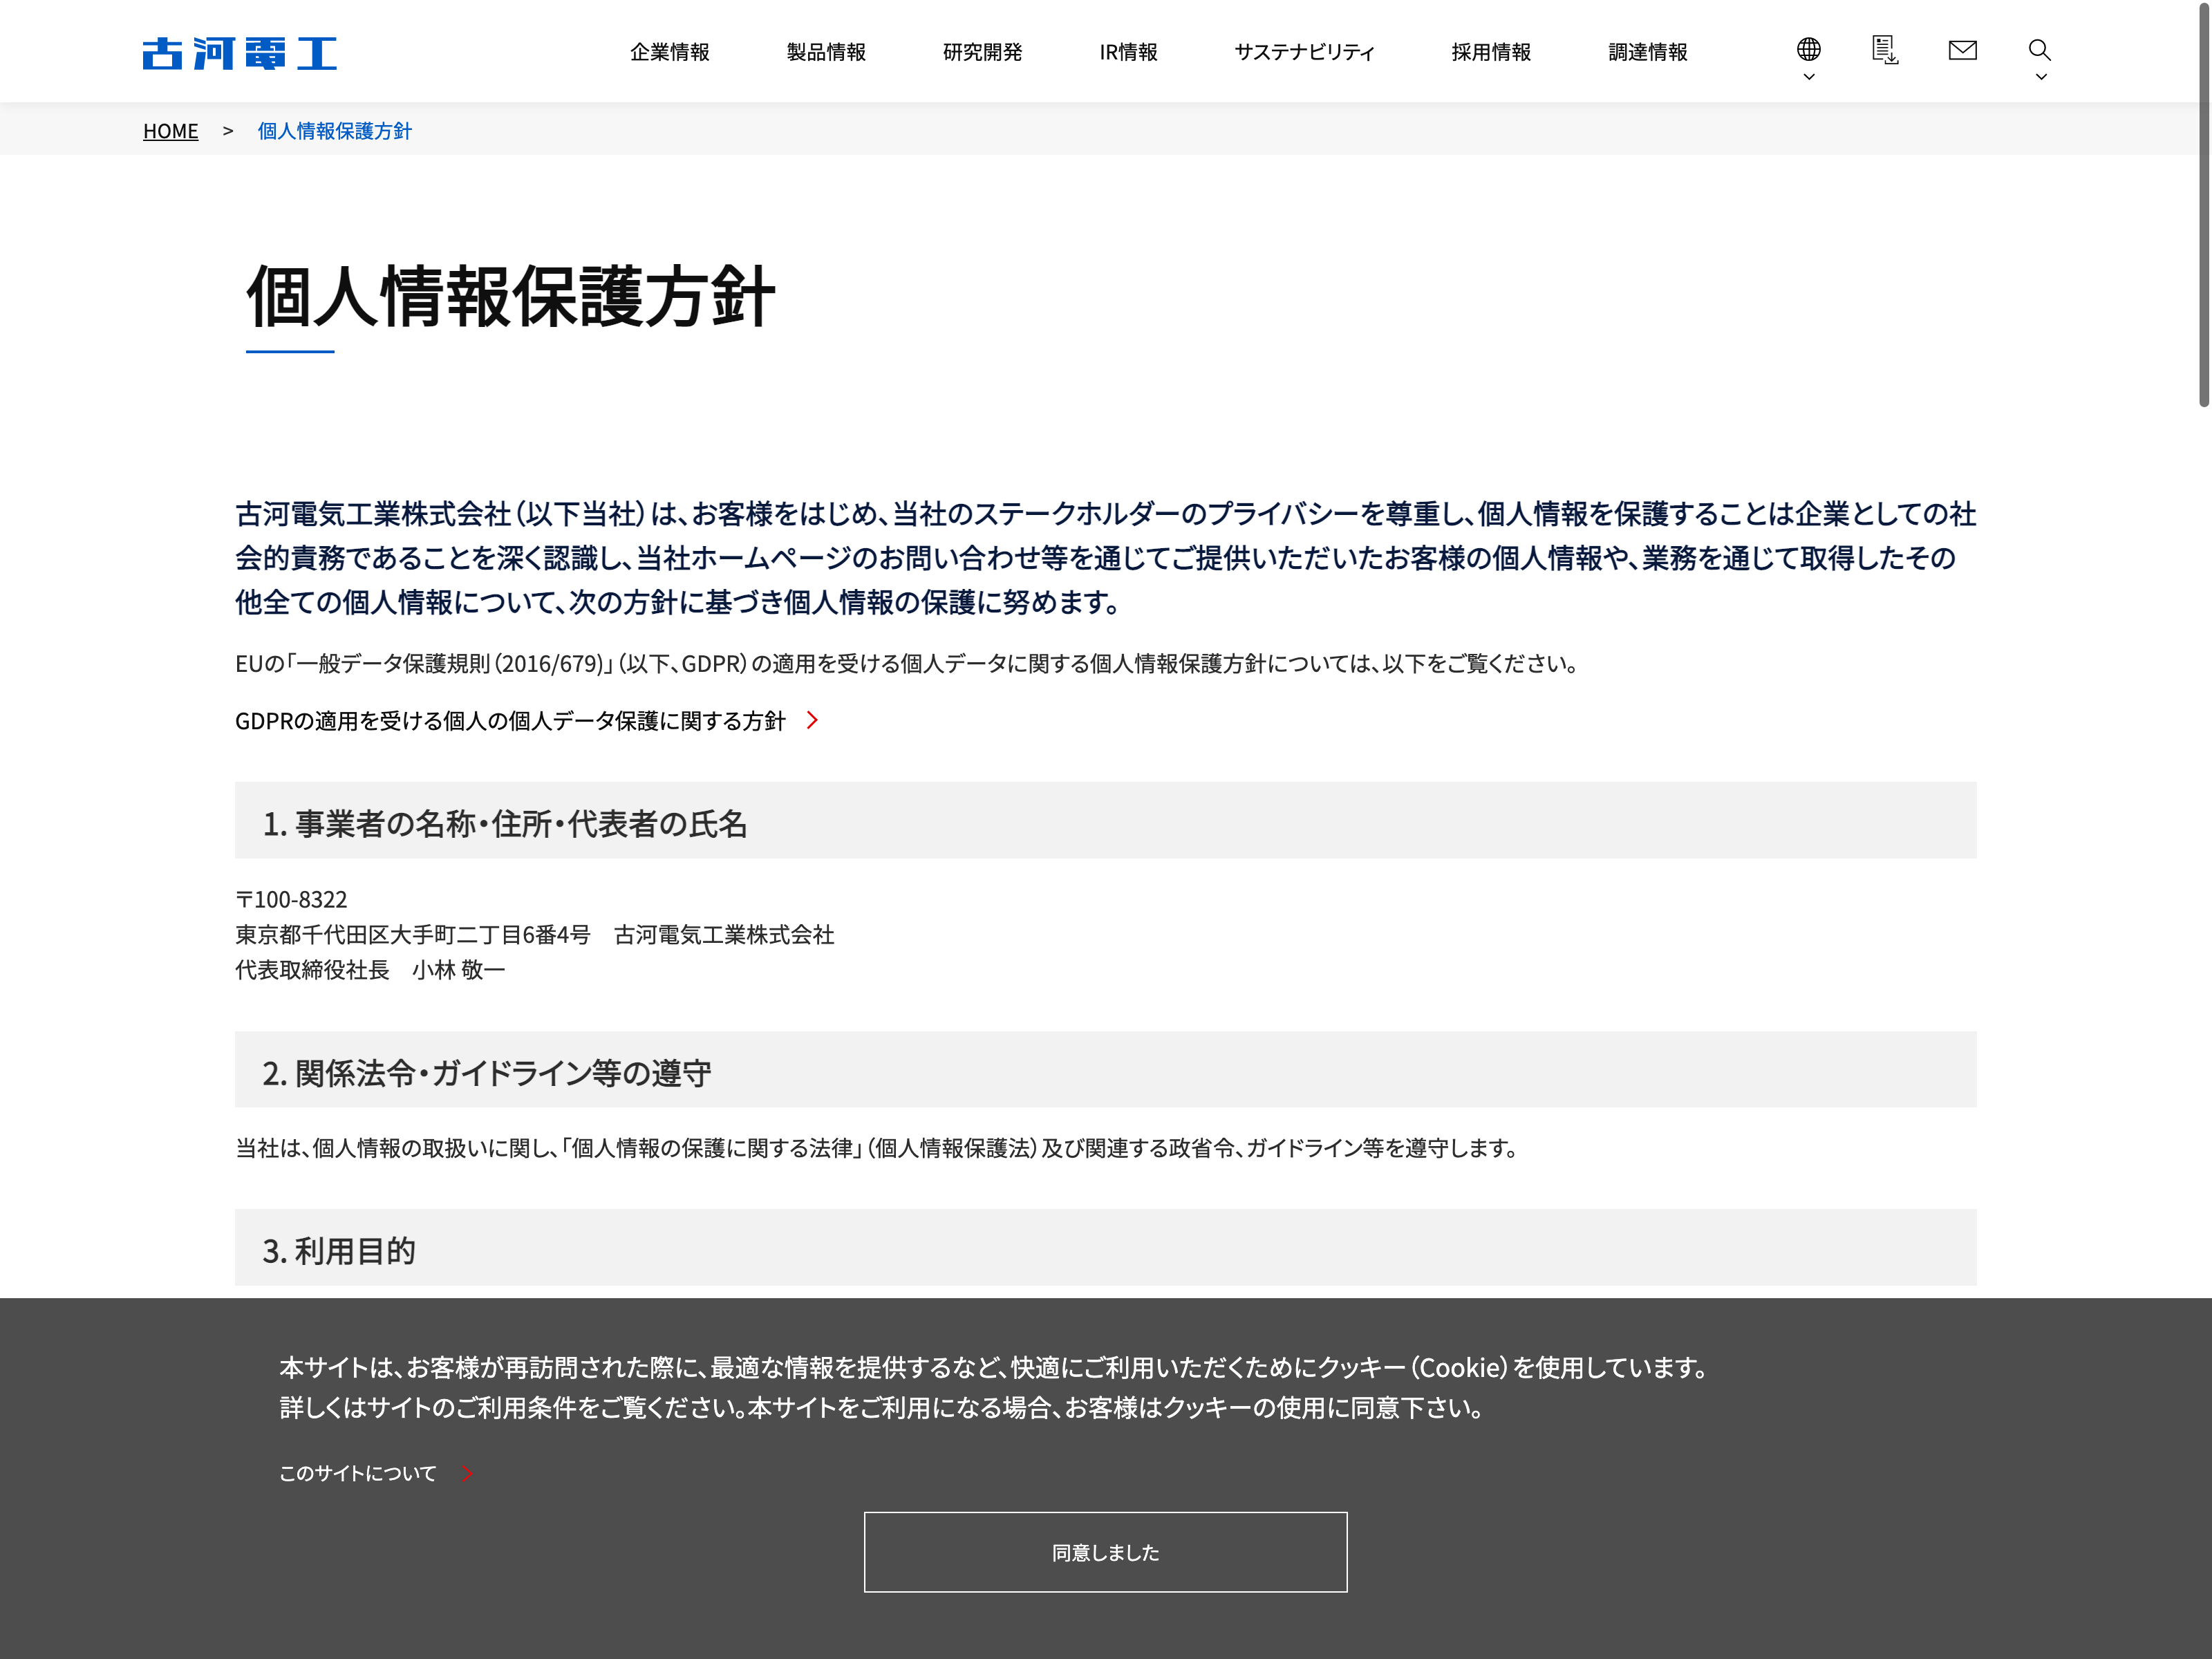Select 調達情報 in the header
Image resolution: width=2212 pixels, height=1659 pixels.
point(1647,52)
